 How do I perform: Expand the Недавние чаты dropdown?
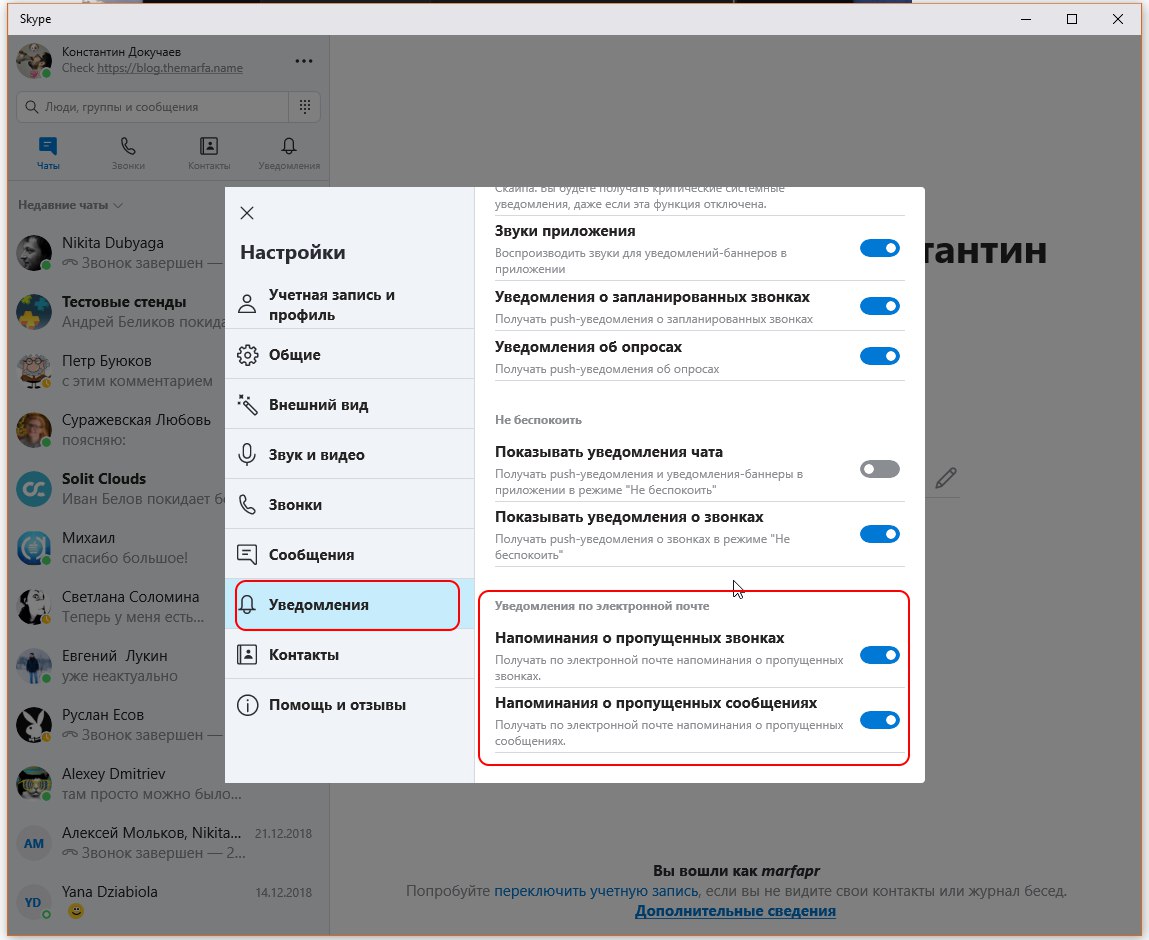coord(70,205)
